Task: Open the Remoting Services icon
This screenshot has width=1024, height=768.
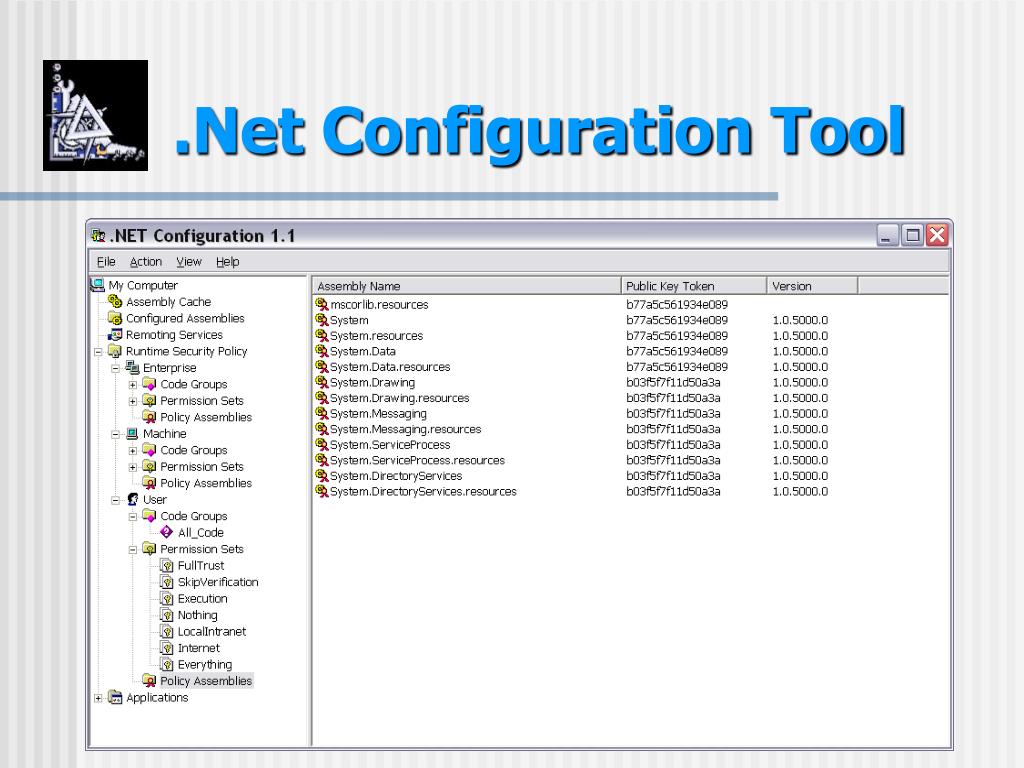Action: pos(115,334)
